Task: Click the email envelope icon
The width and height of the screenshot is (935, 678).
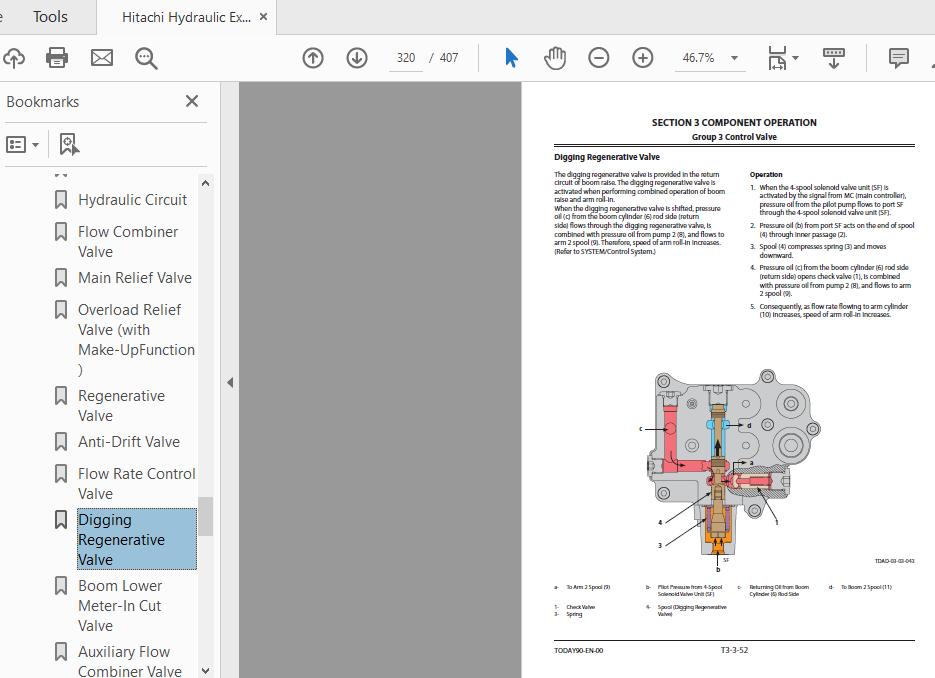Action: 102,58
